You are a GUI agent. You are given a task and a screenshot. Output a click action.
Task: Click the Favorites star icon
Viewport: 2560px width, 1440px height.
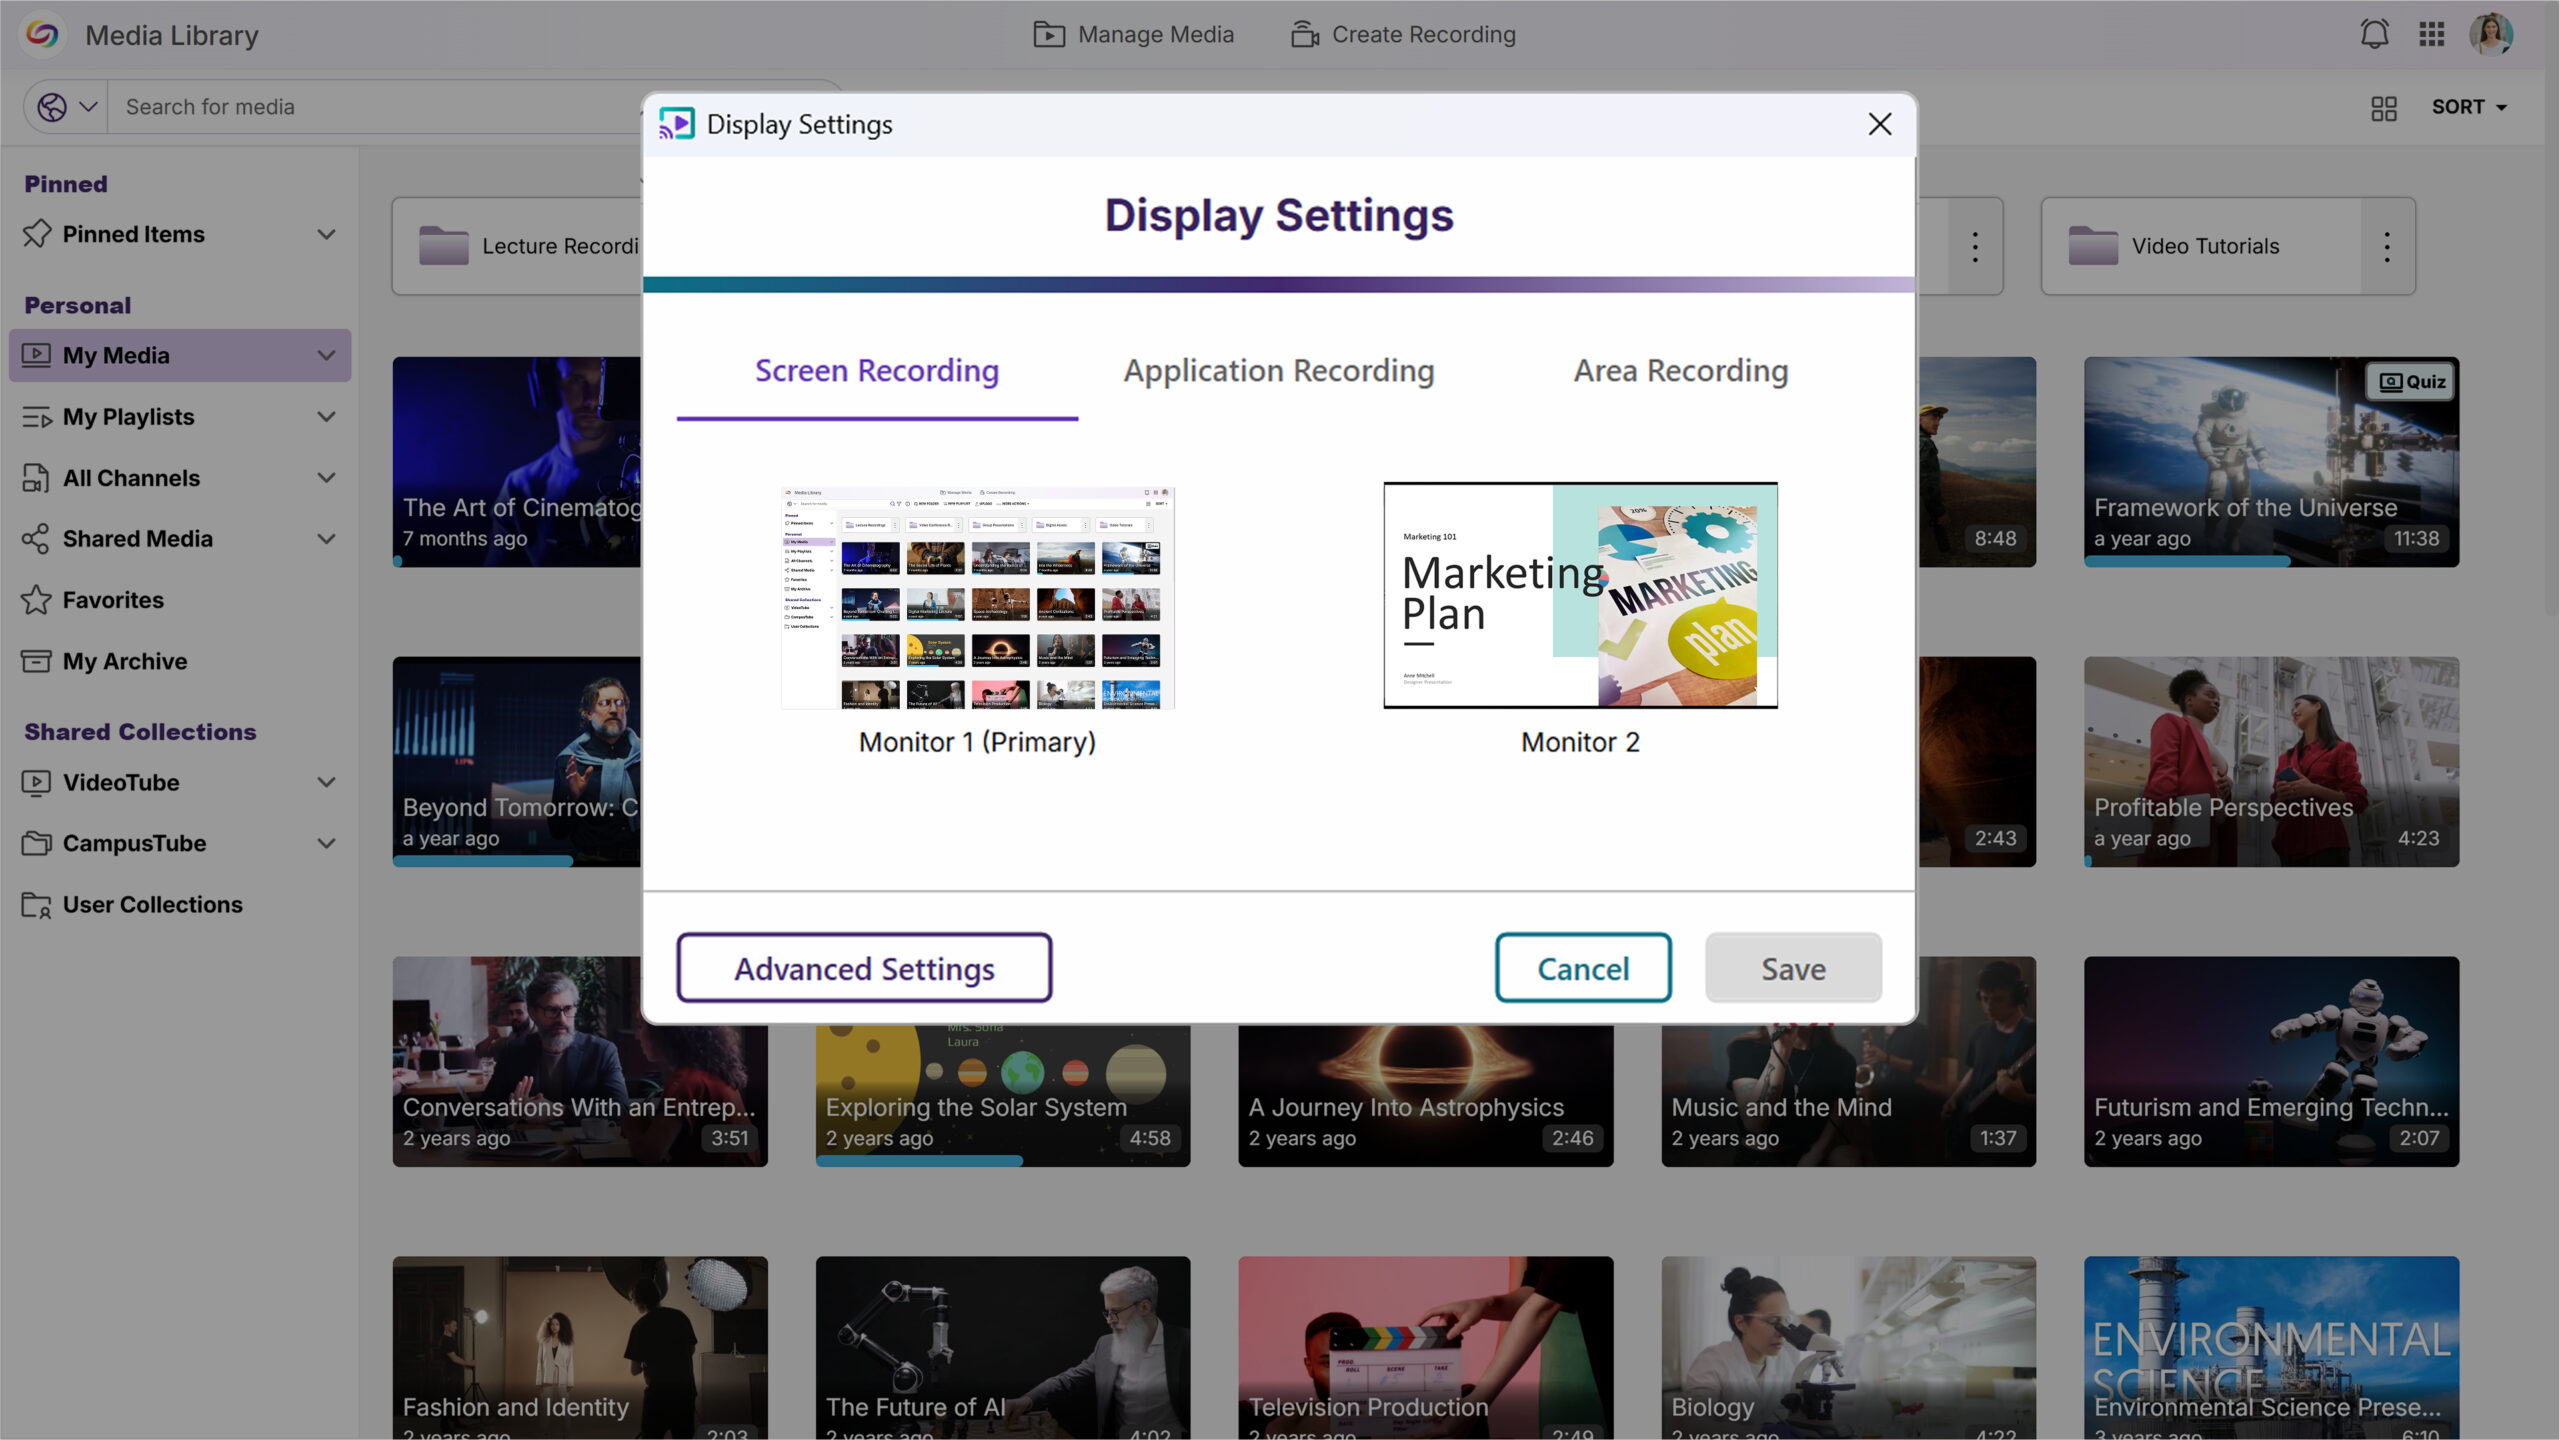click(x=36, y=600)
